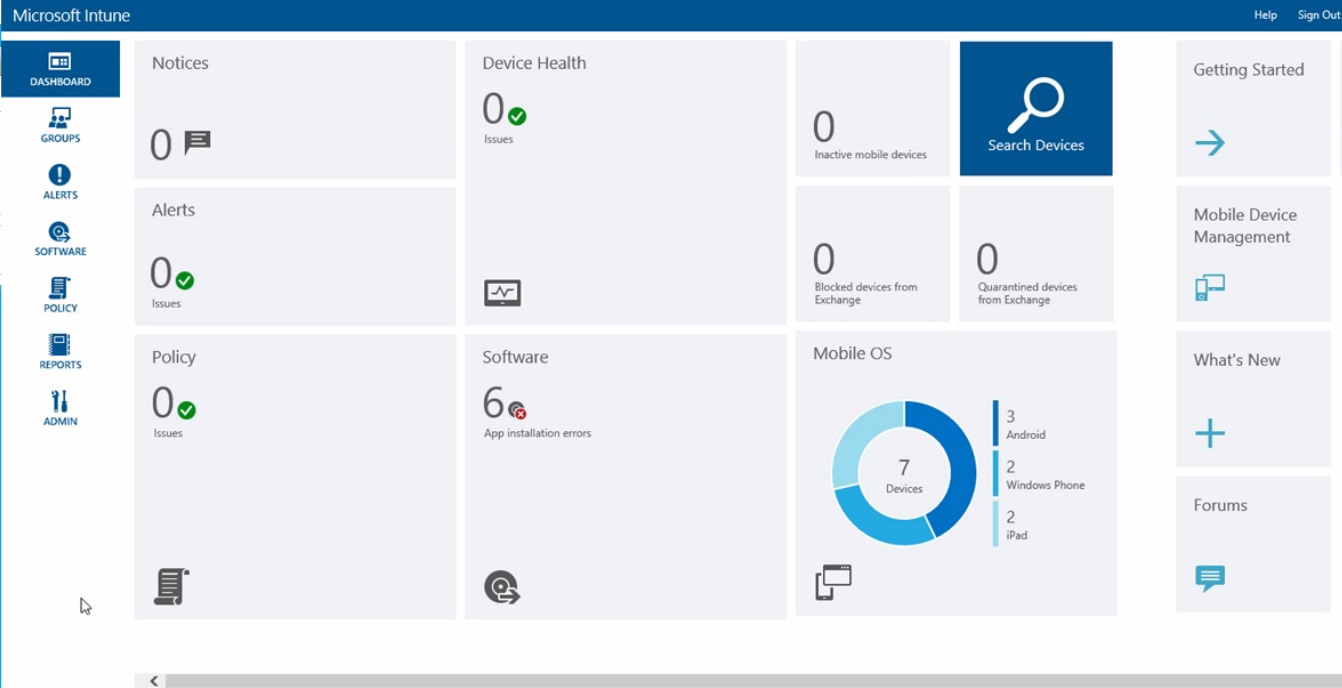Viewport: 1342px width, 688px height.
Task: Click the 6 errors count in Software
Action: (x=493, y=403)
